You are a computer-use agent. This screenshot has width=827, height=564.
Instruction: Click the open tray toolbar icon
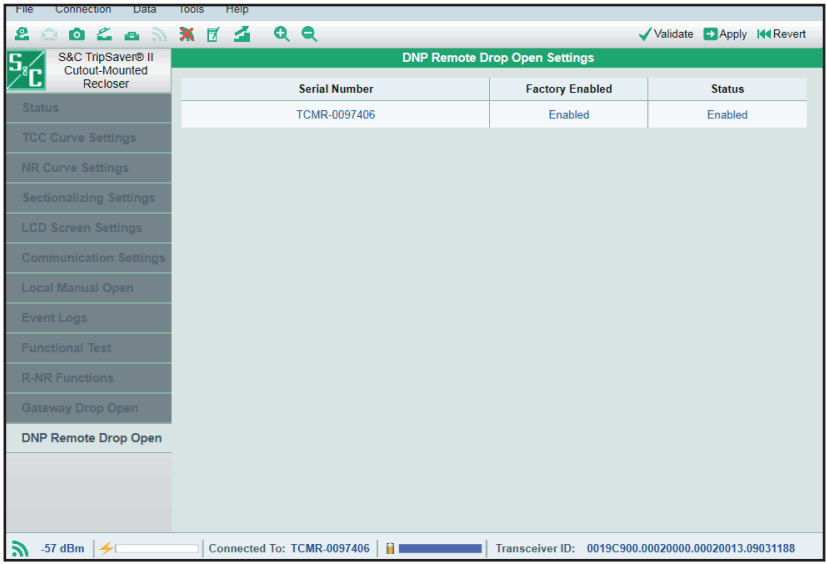click(x=104, y=35)
